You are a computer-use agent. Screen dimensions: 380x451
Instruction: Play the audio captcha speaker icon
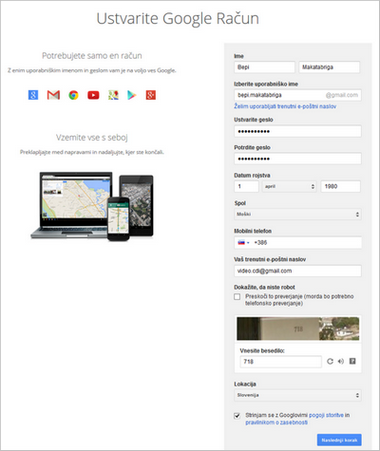click(341, 361)
